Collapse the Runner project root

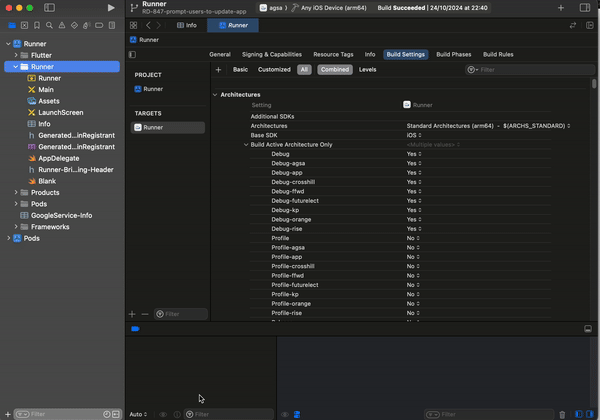coord(8,44)
